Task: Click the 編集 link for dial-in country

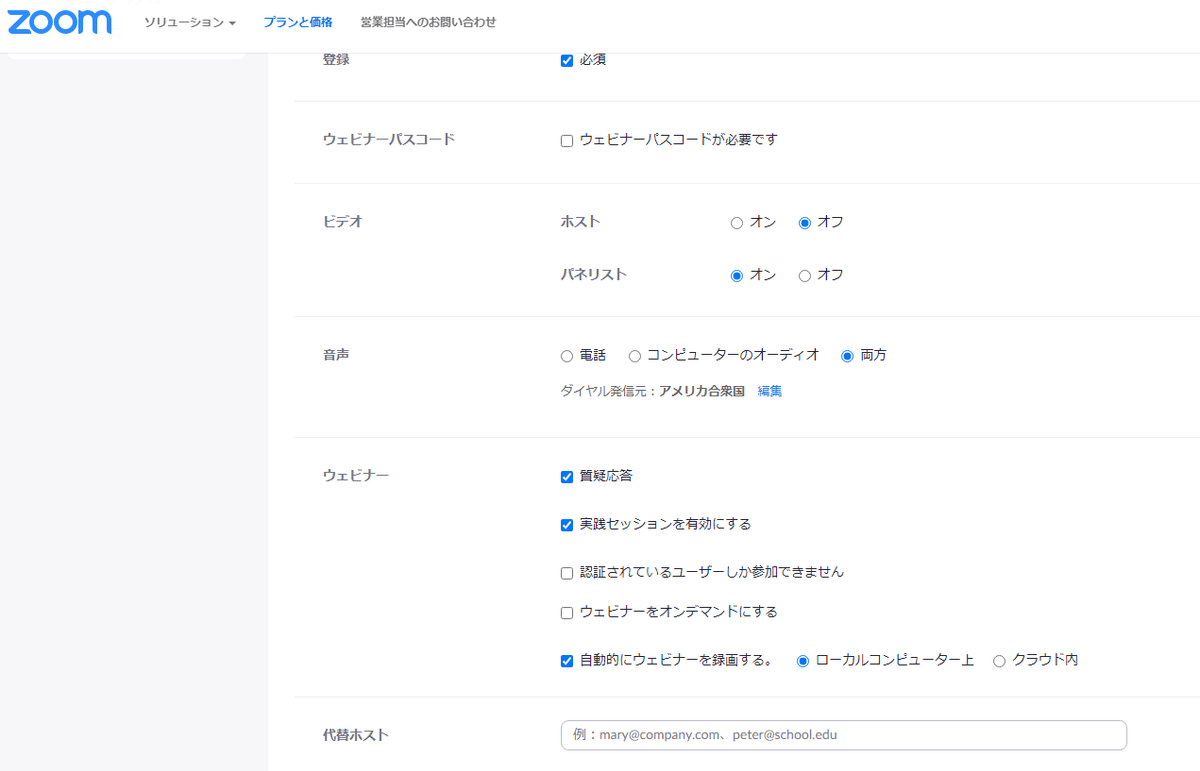Action: click(768, 391)
